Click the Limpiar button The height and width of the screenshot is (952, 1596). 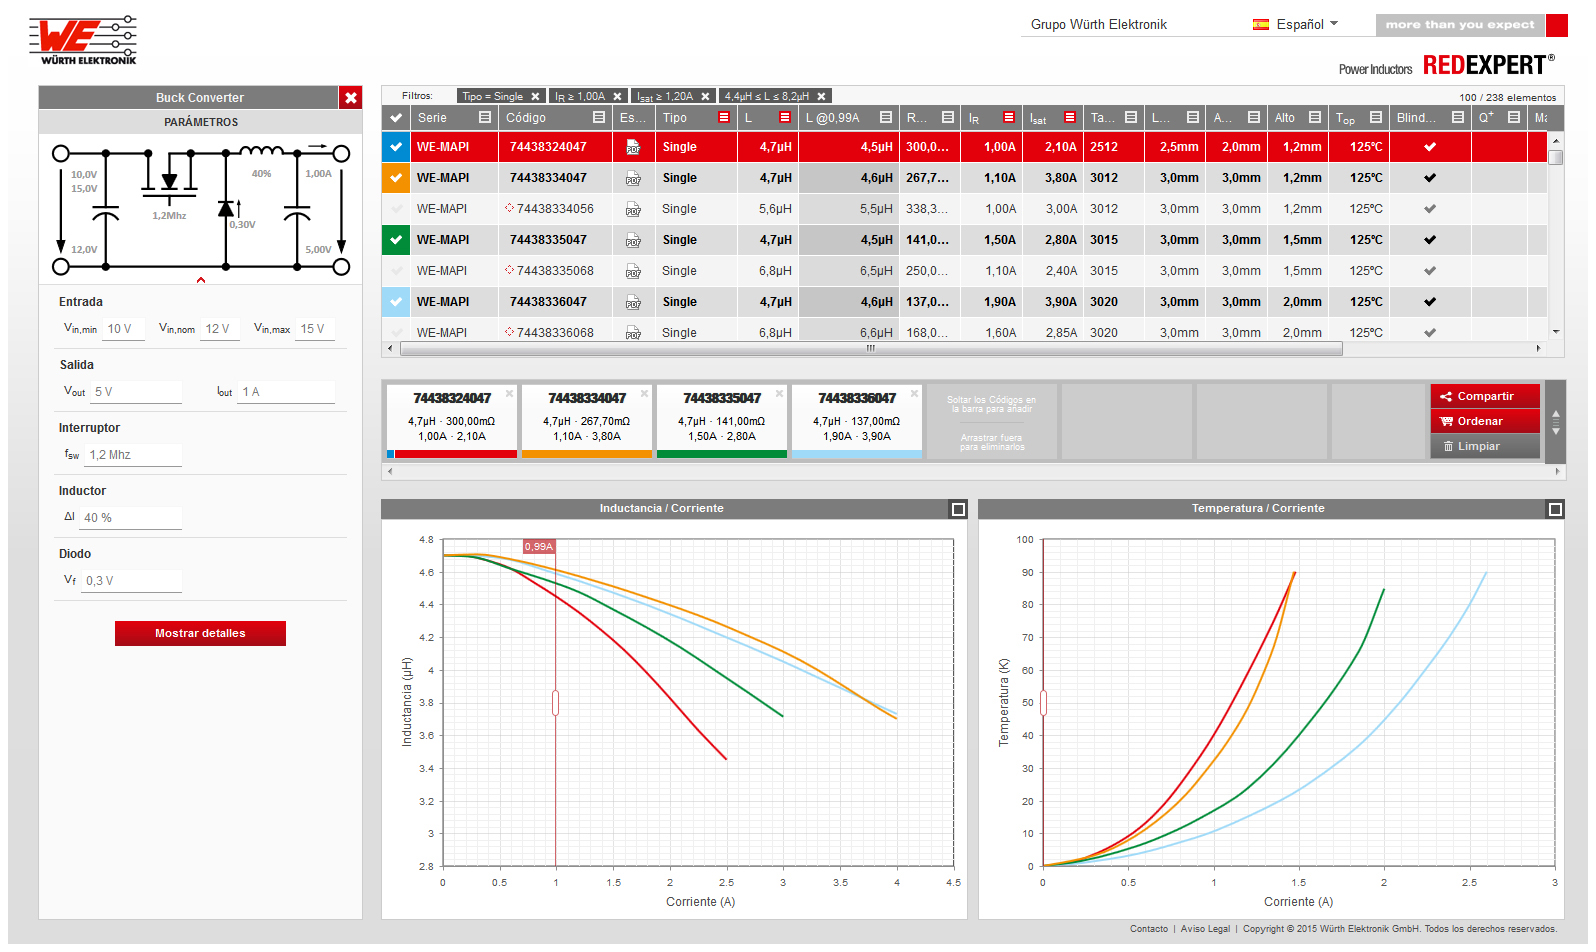(1485, 446)
